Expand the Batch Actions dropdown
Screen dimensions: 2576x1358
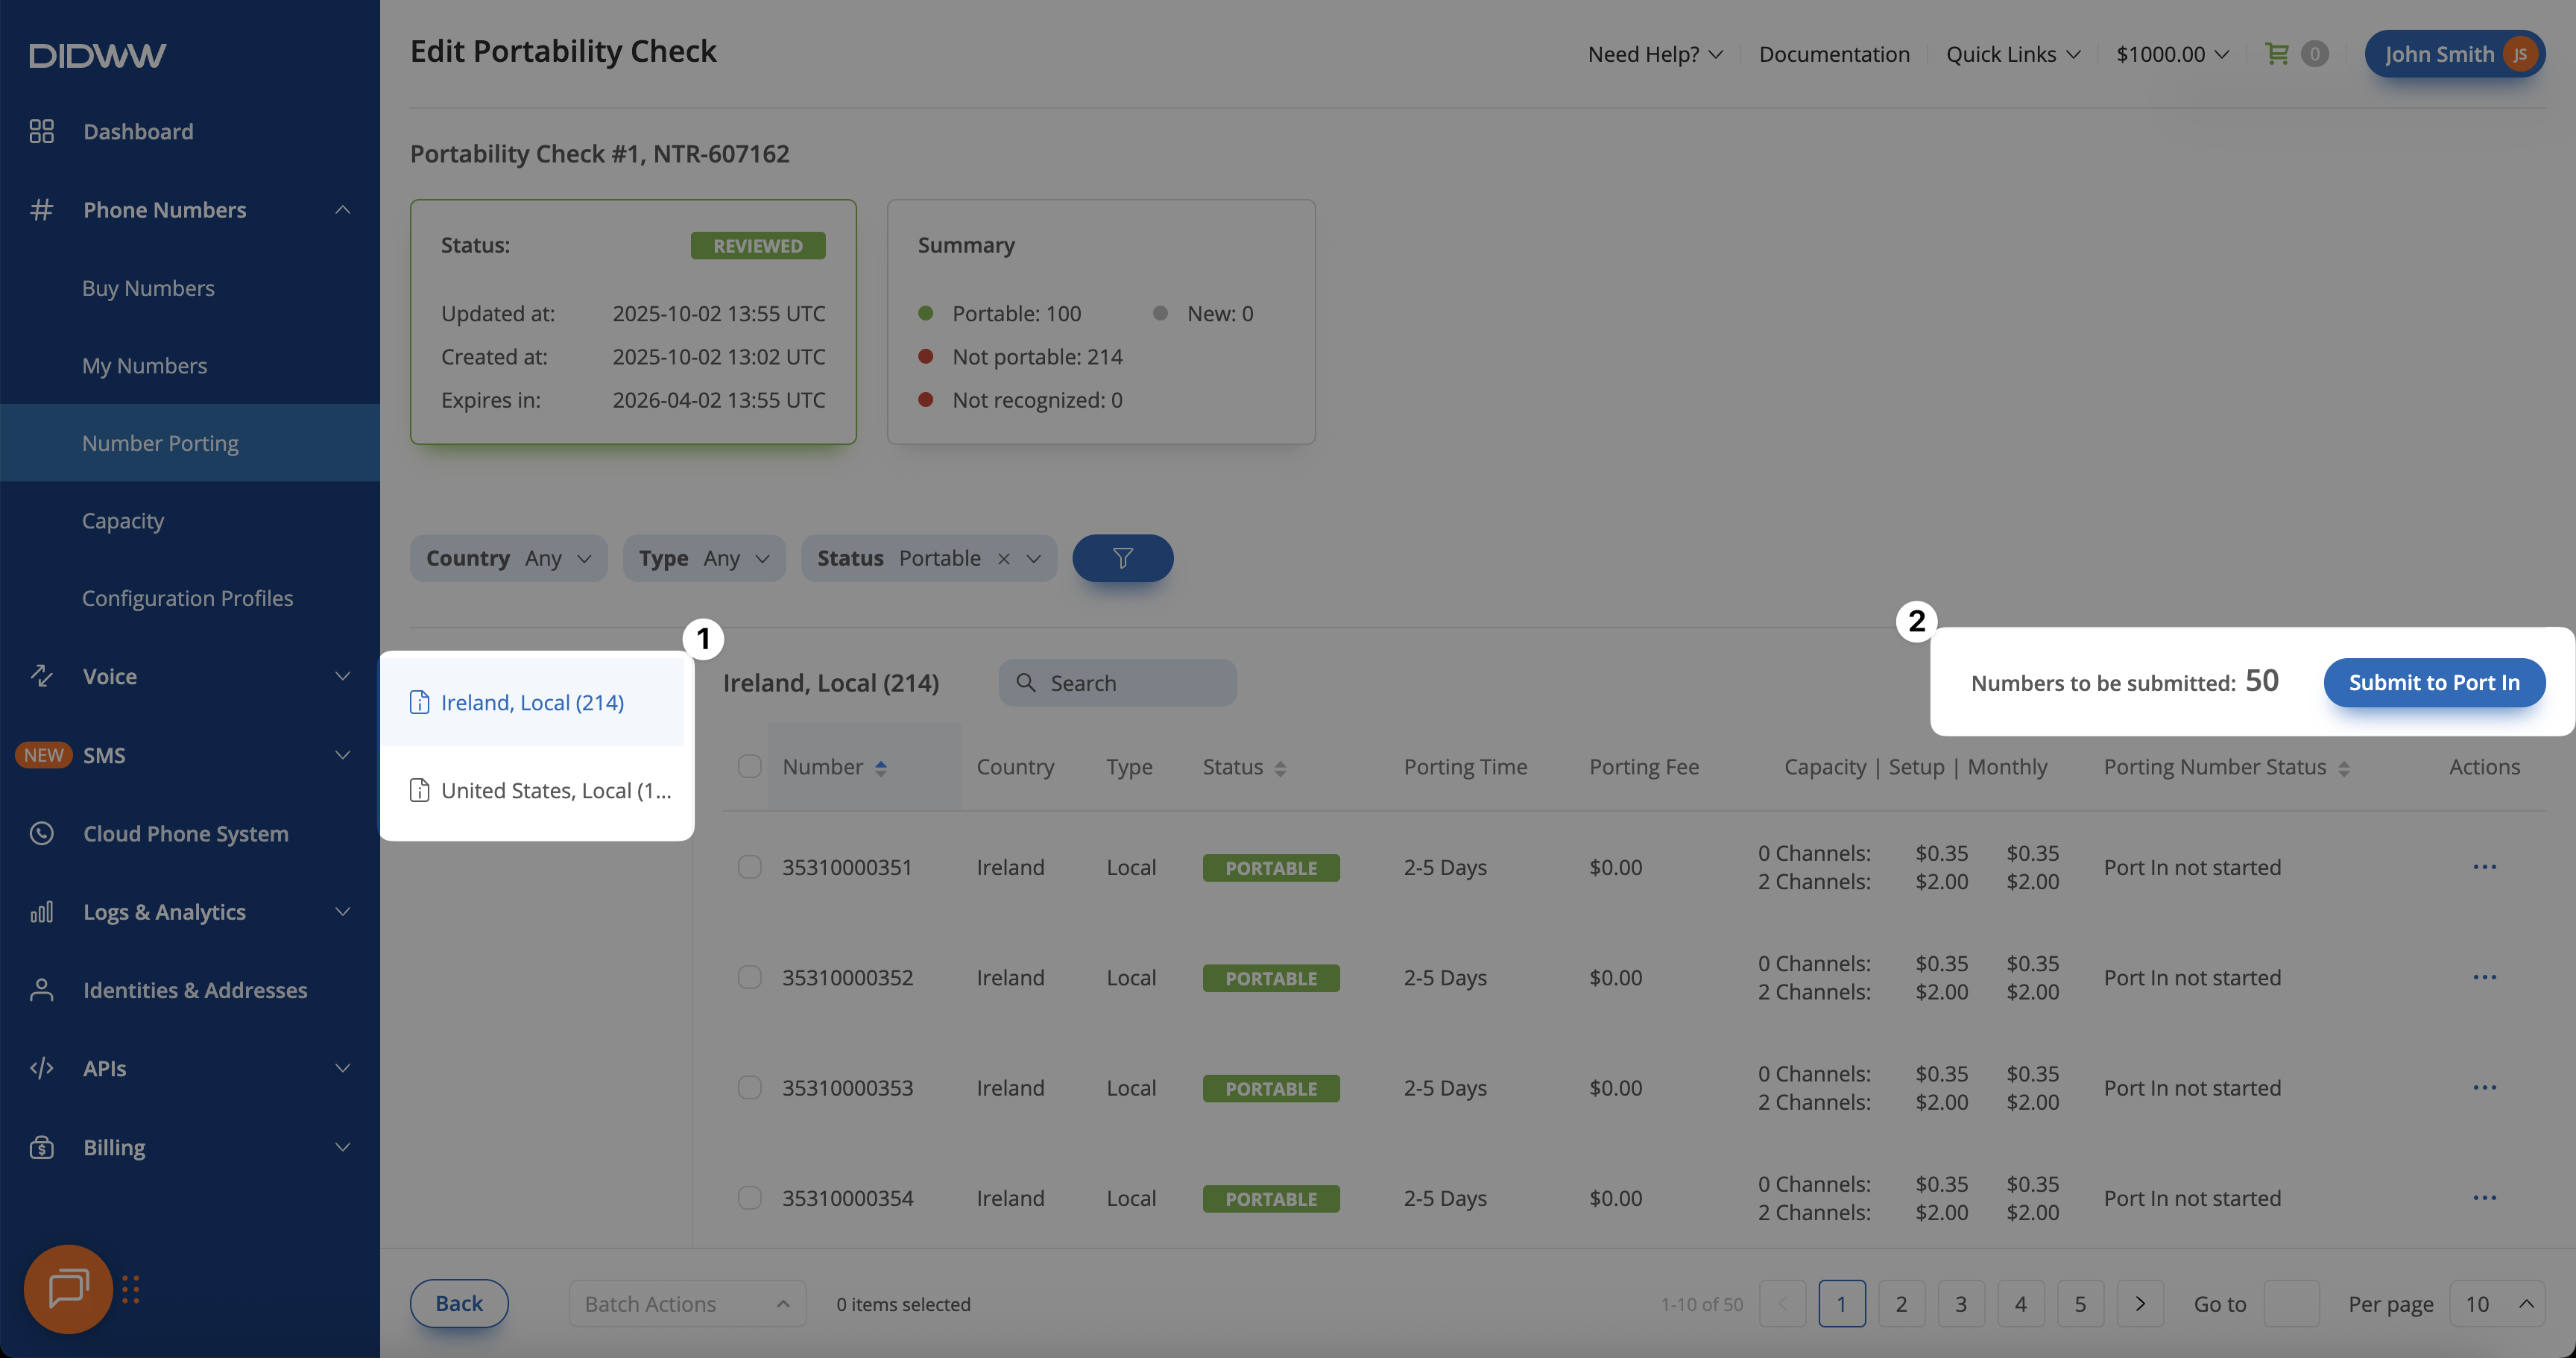pyautogui.click(x=687, y=1303)
